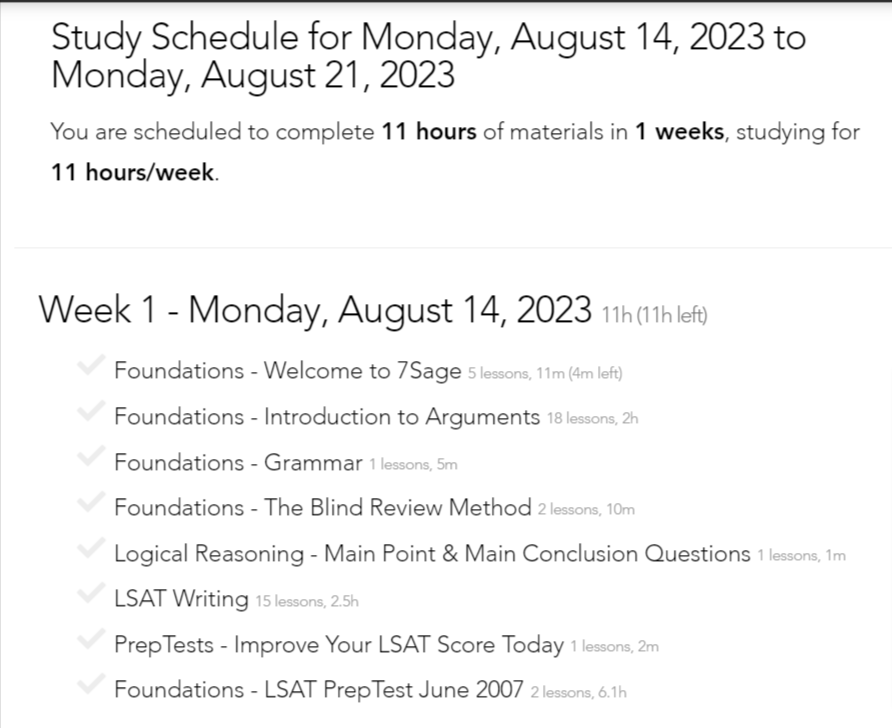Open the LSAT Writing module
892x728 pixels.
[181, 599]
